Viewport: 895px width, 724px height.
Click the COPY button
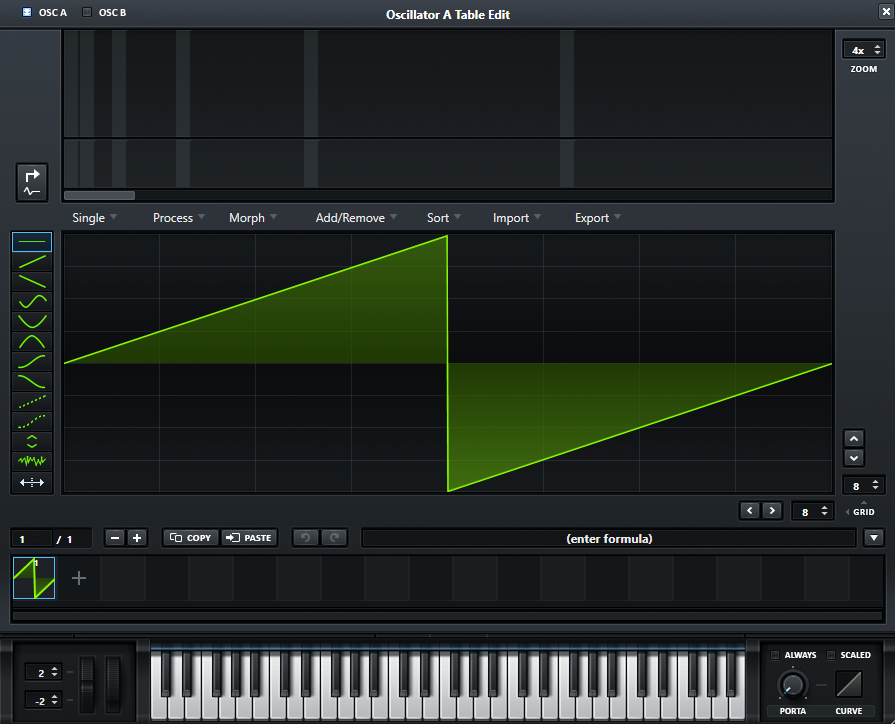click(x=190, y=538)
